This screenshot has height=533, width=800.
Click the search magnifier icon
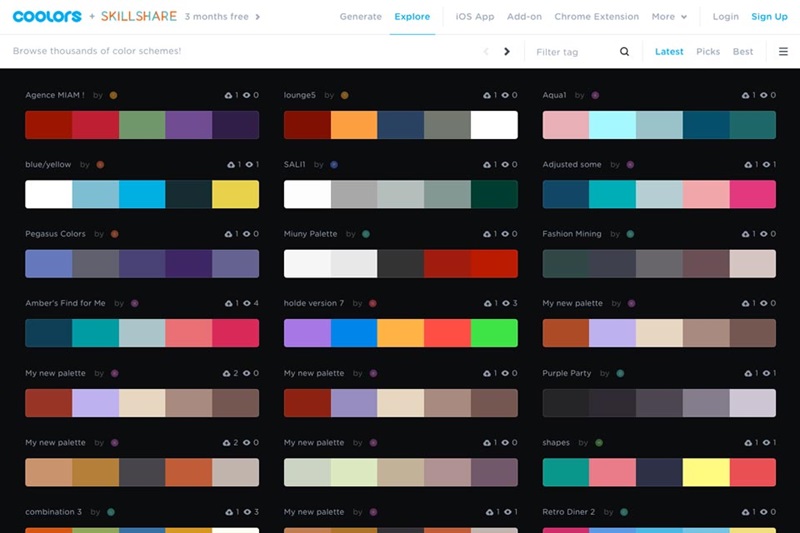tap(625, 52)
